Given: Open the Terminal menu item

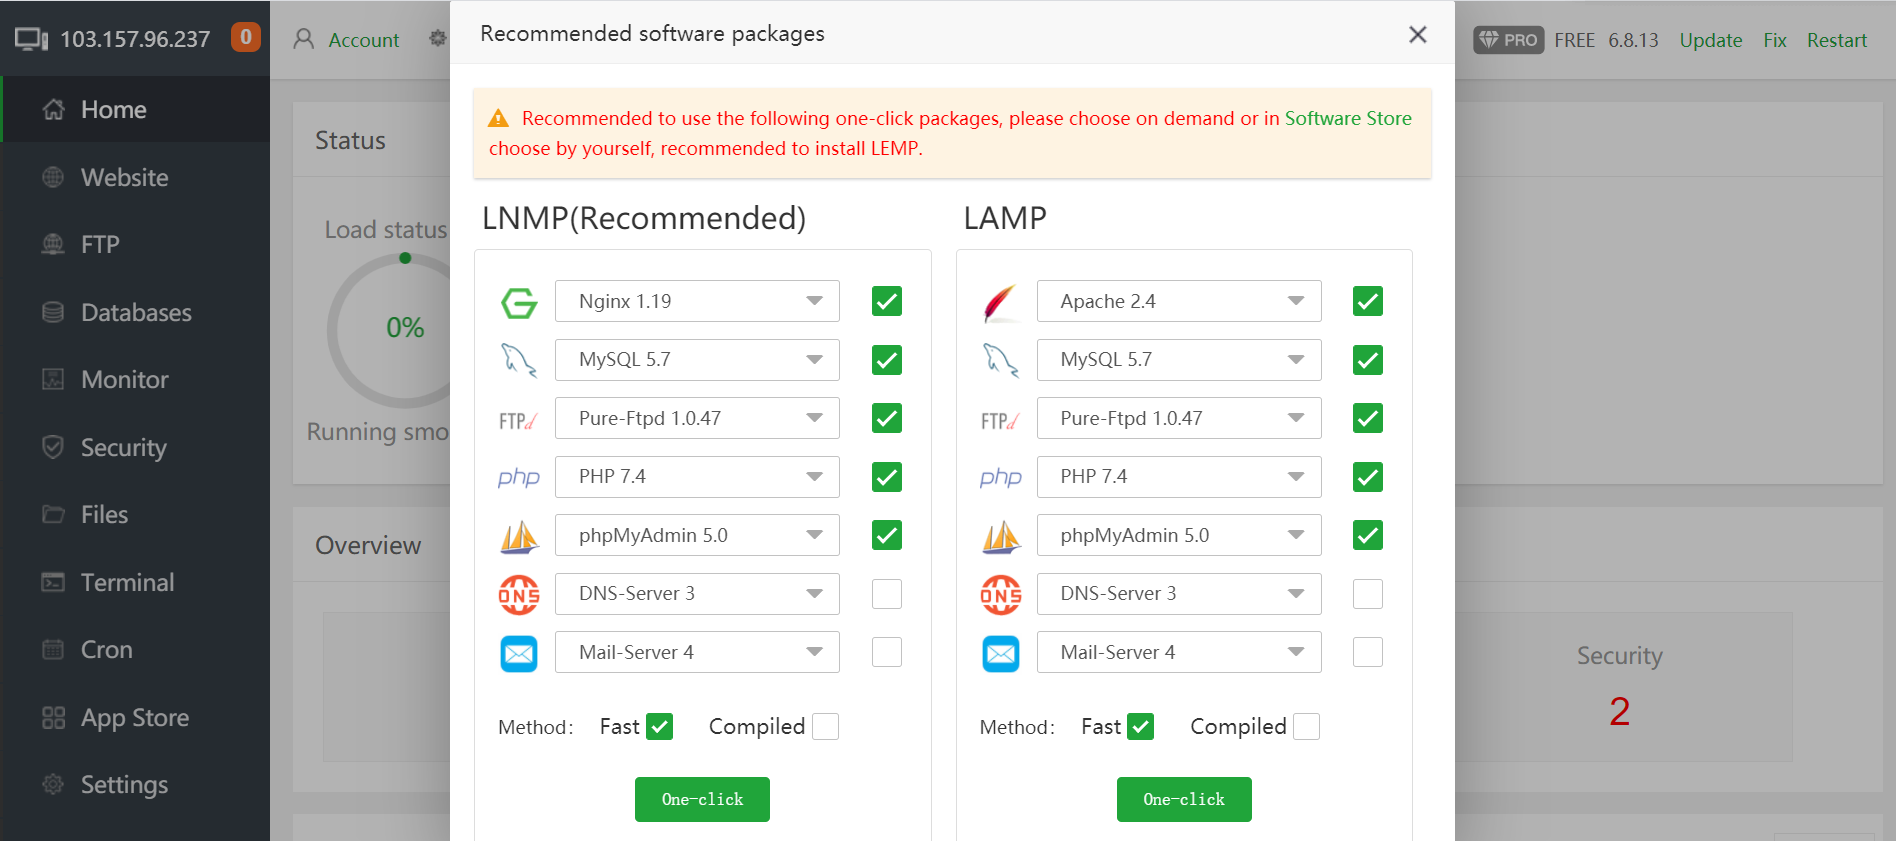Looking at the screenshot, I should point(135,582).
